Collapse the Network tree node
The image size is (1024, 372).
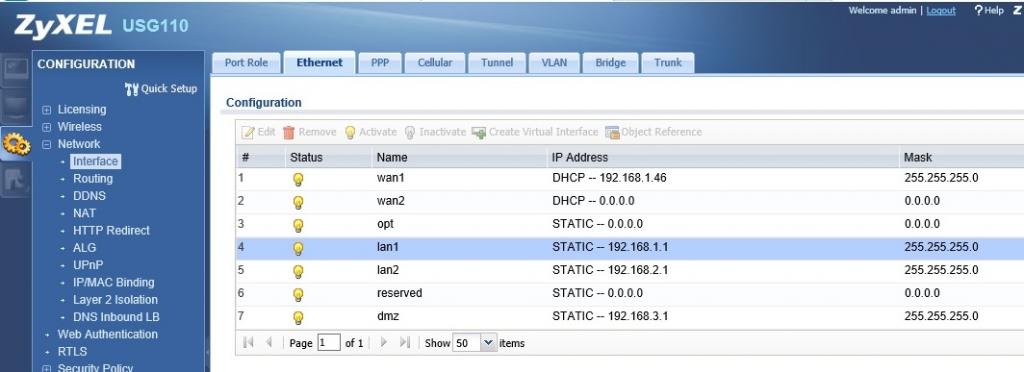tap(46, 145)
